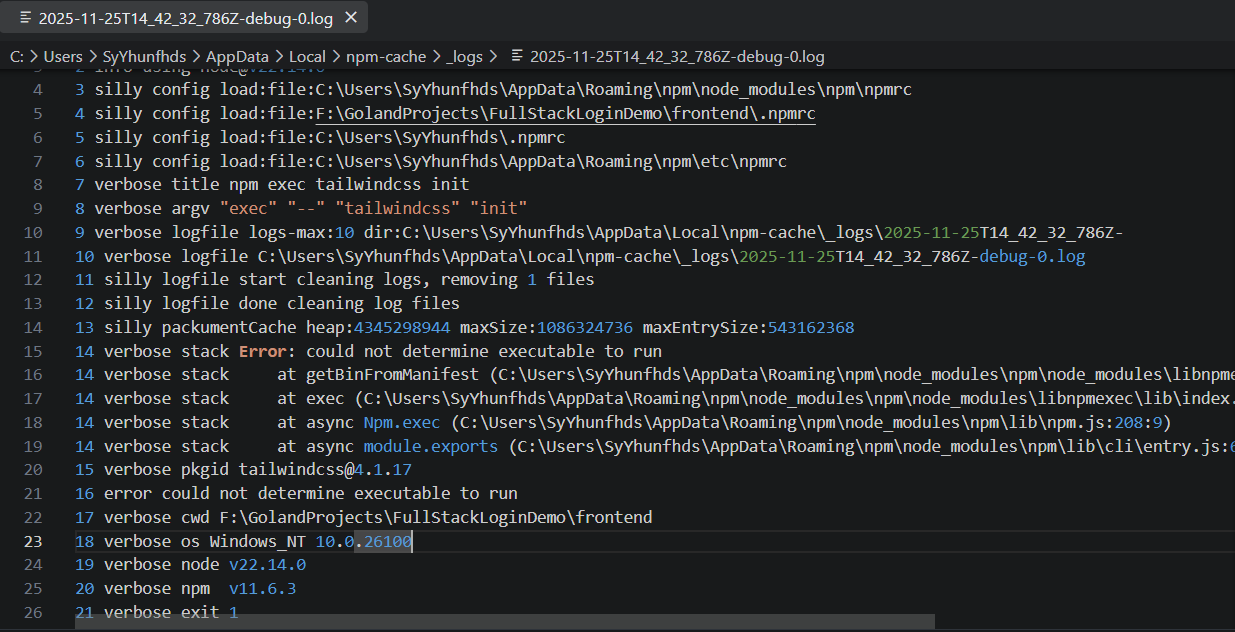Viewport: 1235px width, 632px height.
Task: Open the Users breadcrumb dropdown
Action: [x=63, y=57]
